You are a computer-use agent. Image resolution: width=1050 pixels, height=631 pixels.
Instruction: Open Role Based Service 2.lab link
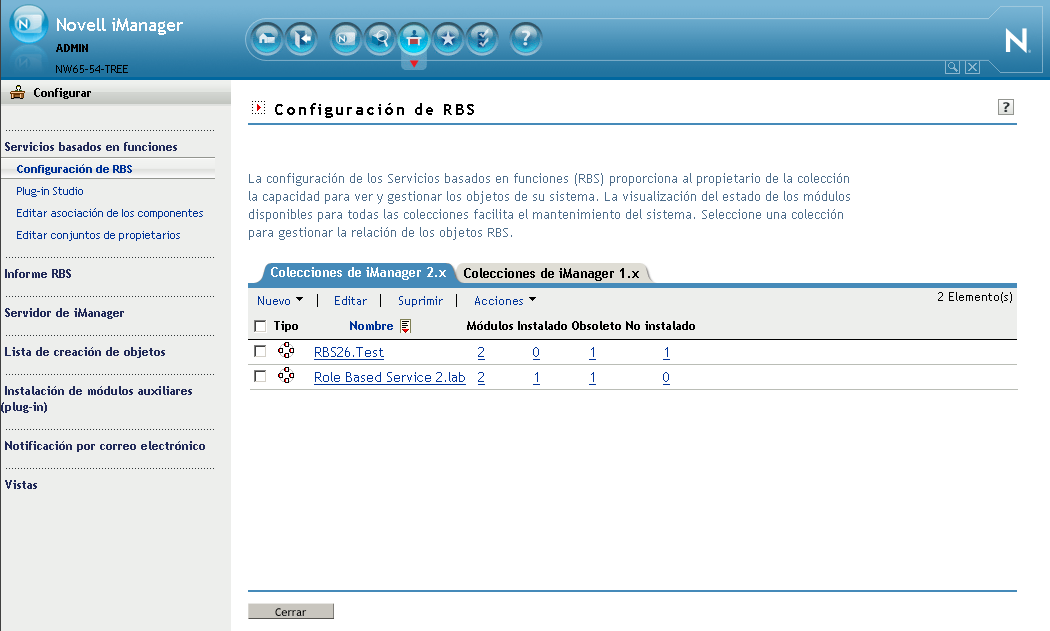(x=390, y=377)
